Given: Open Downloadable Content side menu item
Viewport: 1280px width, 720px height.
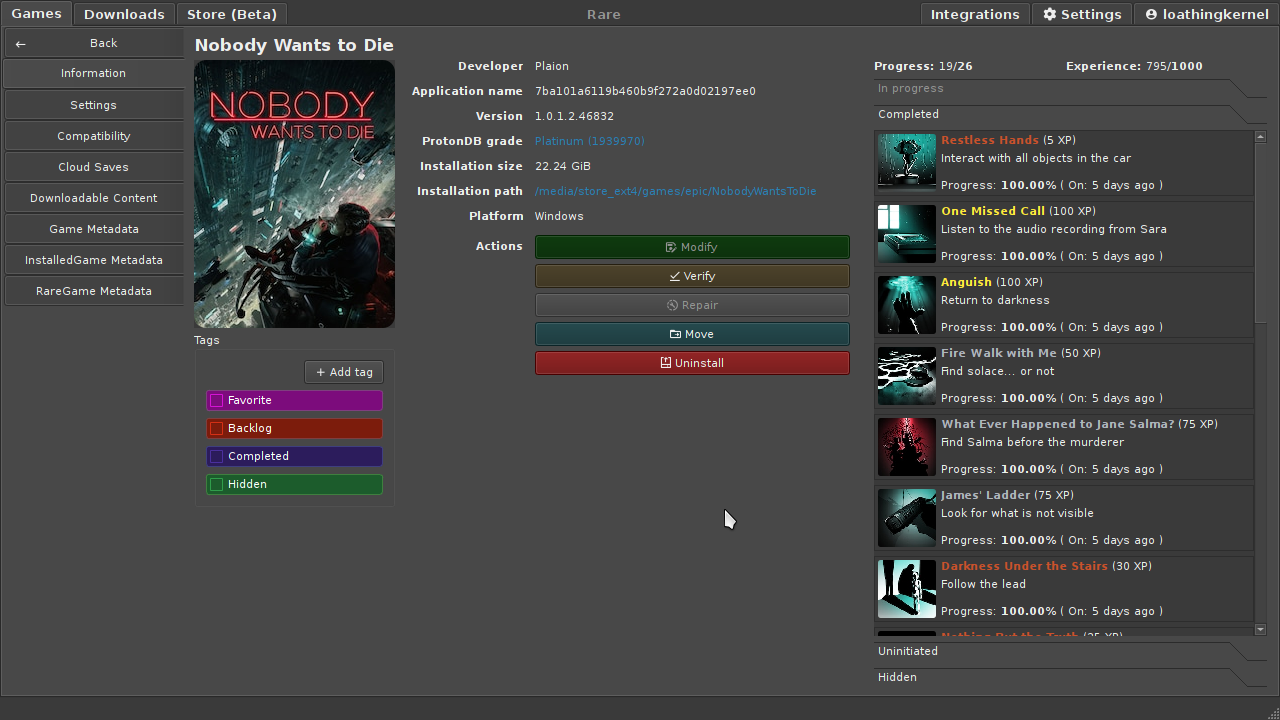Looking at the screenshot, I should coord(93,198).
